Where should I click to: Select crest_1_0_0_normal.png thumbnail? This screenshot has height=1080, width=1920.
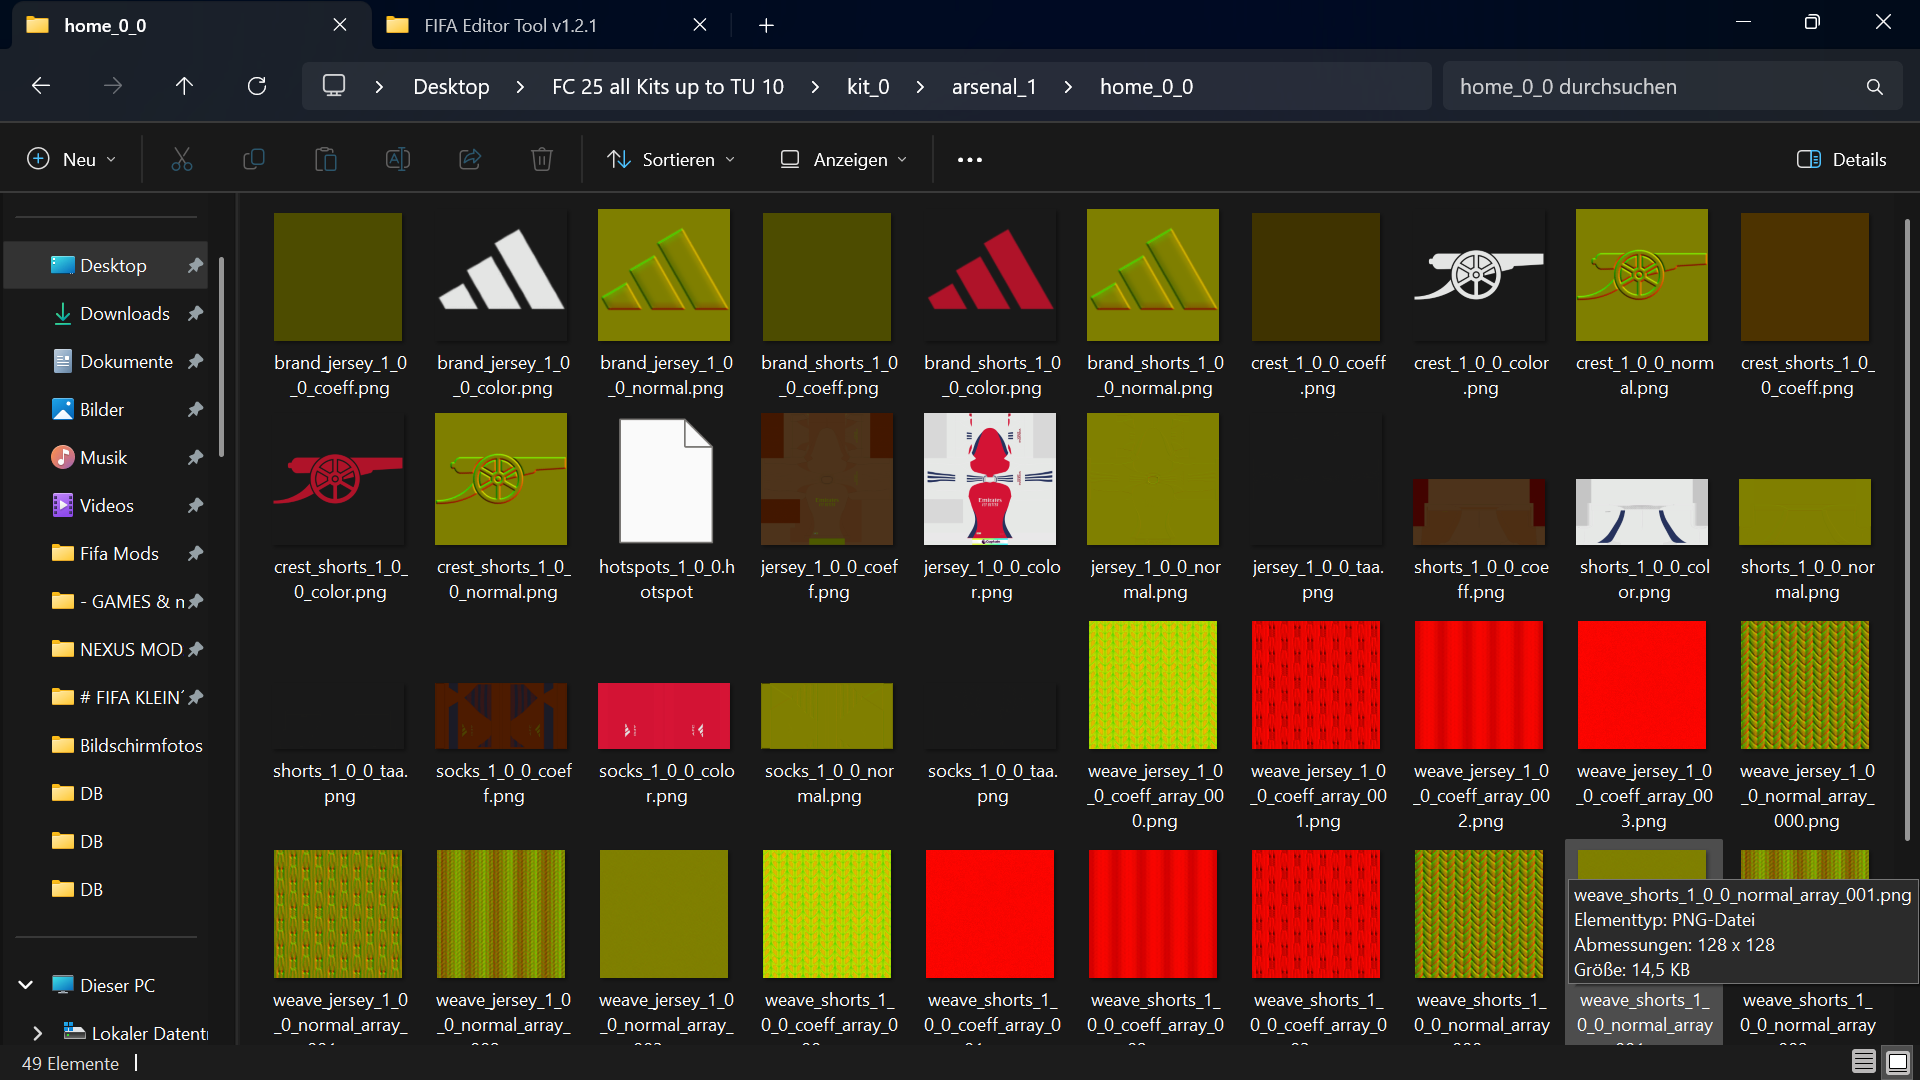1642,275
